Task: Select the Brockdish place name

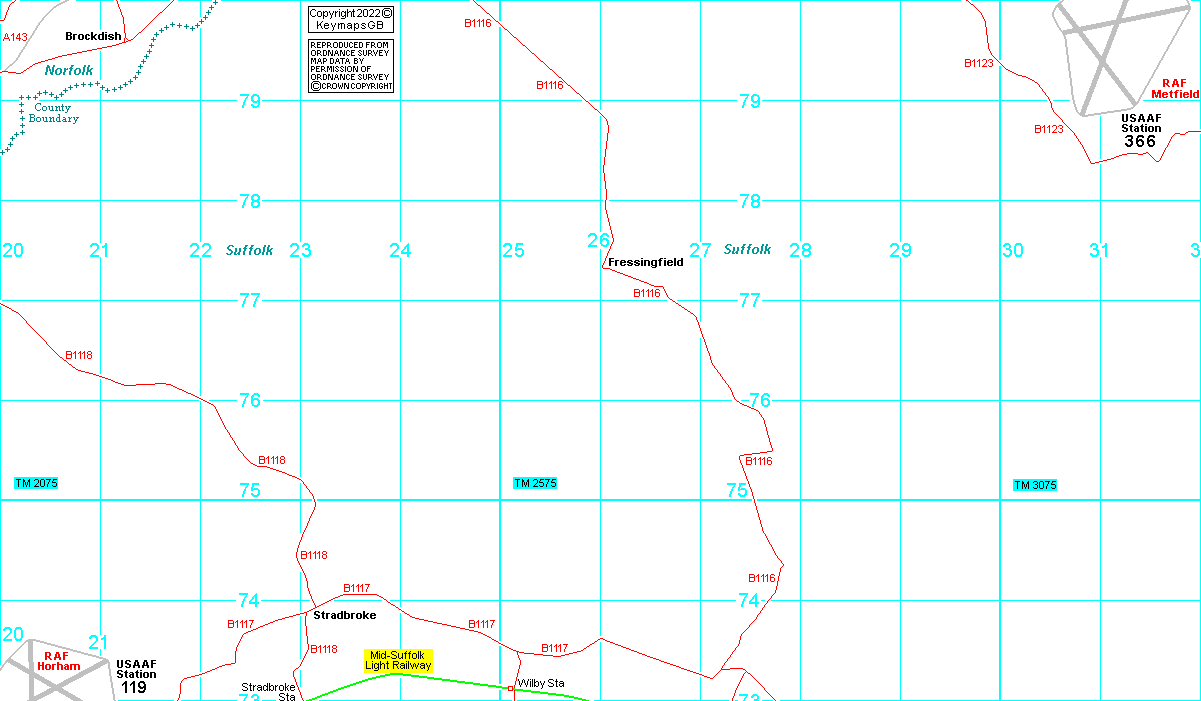Action: [93, 36]
